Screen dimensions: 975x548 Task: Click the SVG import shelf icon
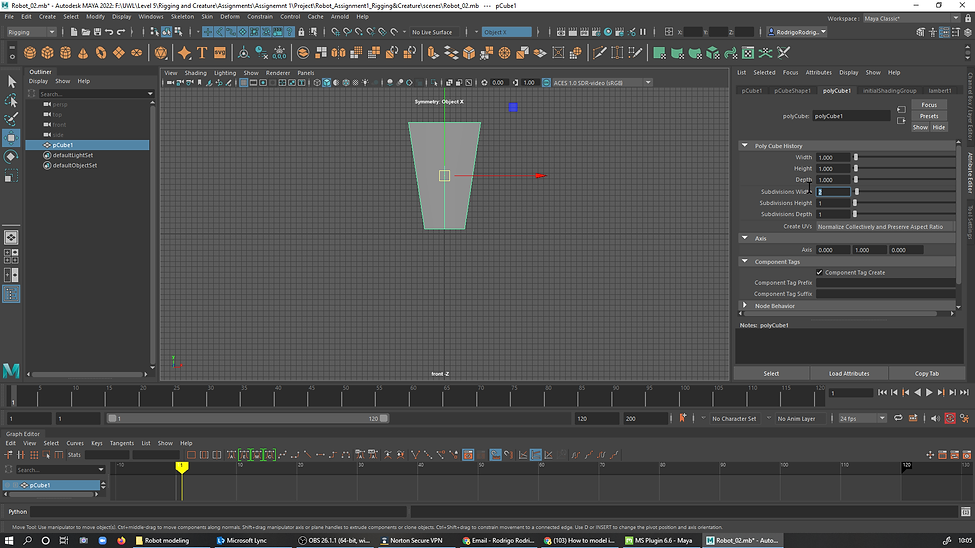click(x=220, y=53)
